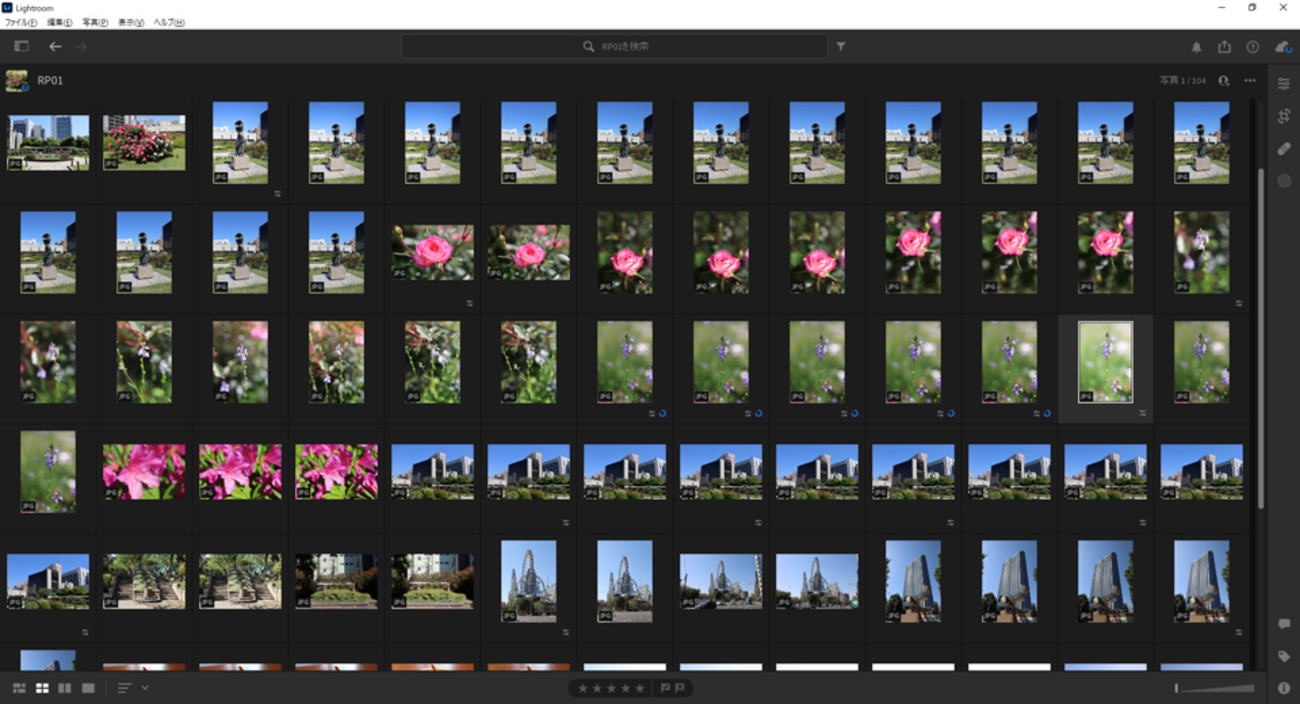The width and height of the screenshot is (1300, 704).
Task: Flag photo as rejected
Action: (x=679, y=688)
